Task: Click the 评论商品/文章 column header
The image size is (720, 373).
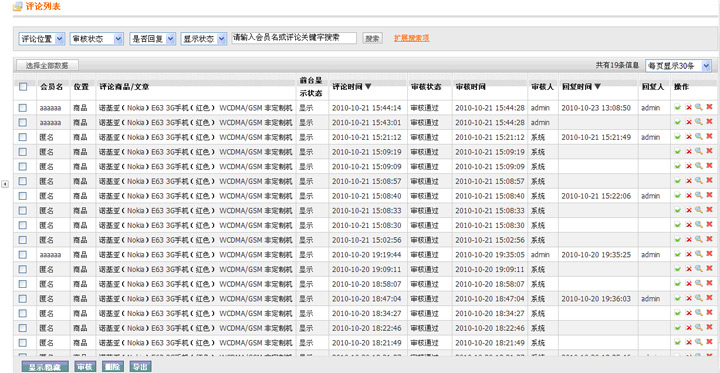Action: 124,86
